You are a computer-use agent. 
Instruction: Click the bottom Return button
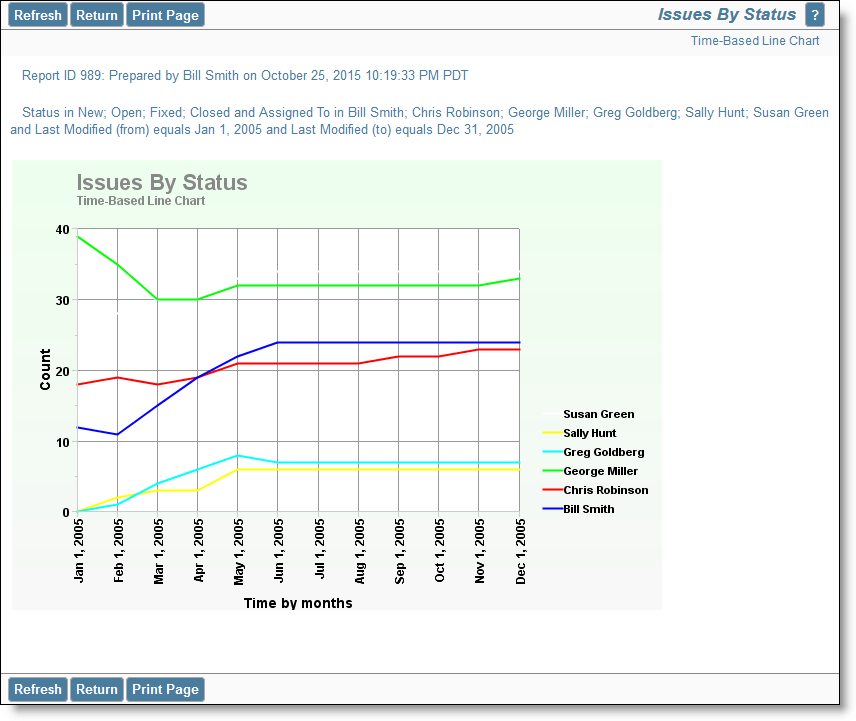[x=97, y=689]
